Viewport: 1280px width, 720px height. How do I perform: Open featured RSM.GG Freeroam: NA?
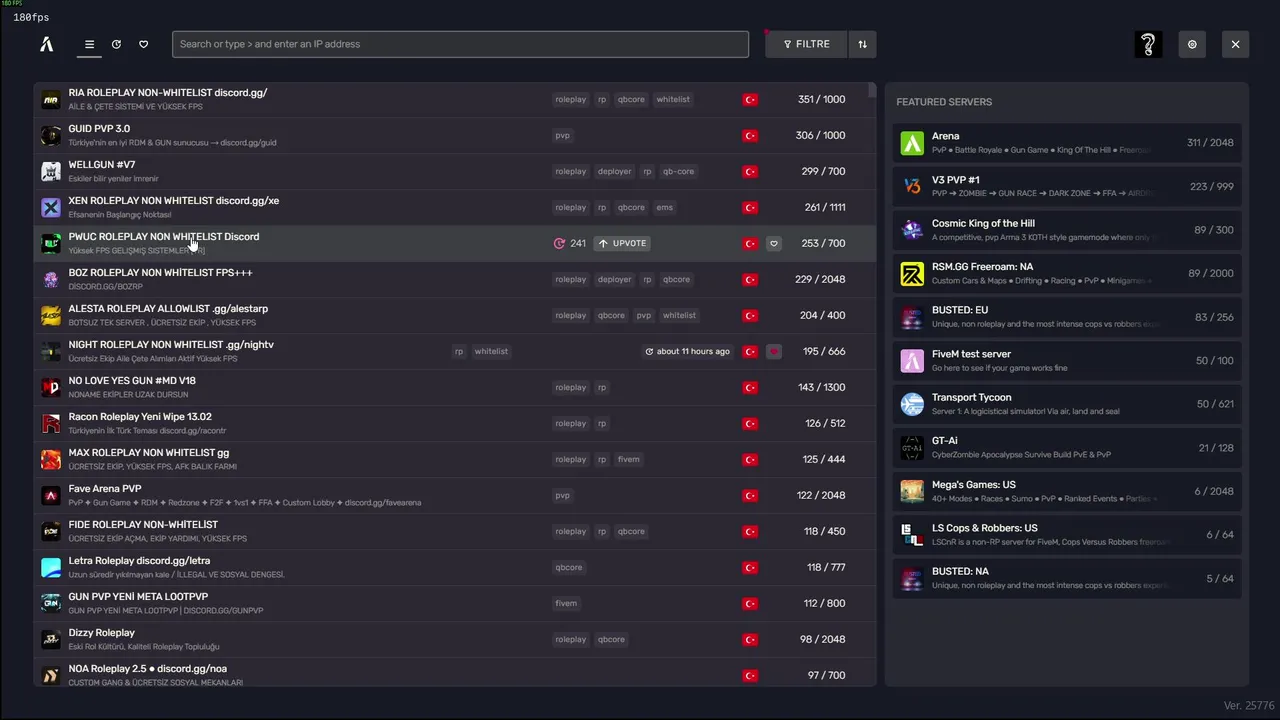[1067, 274]
